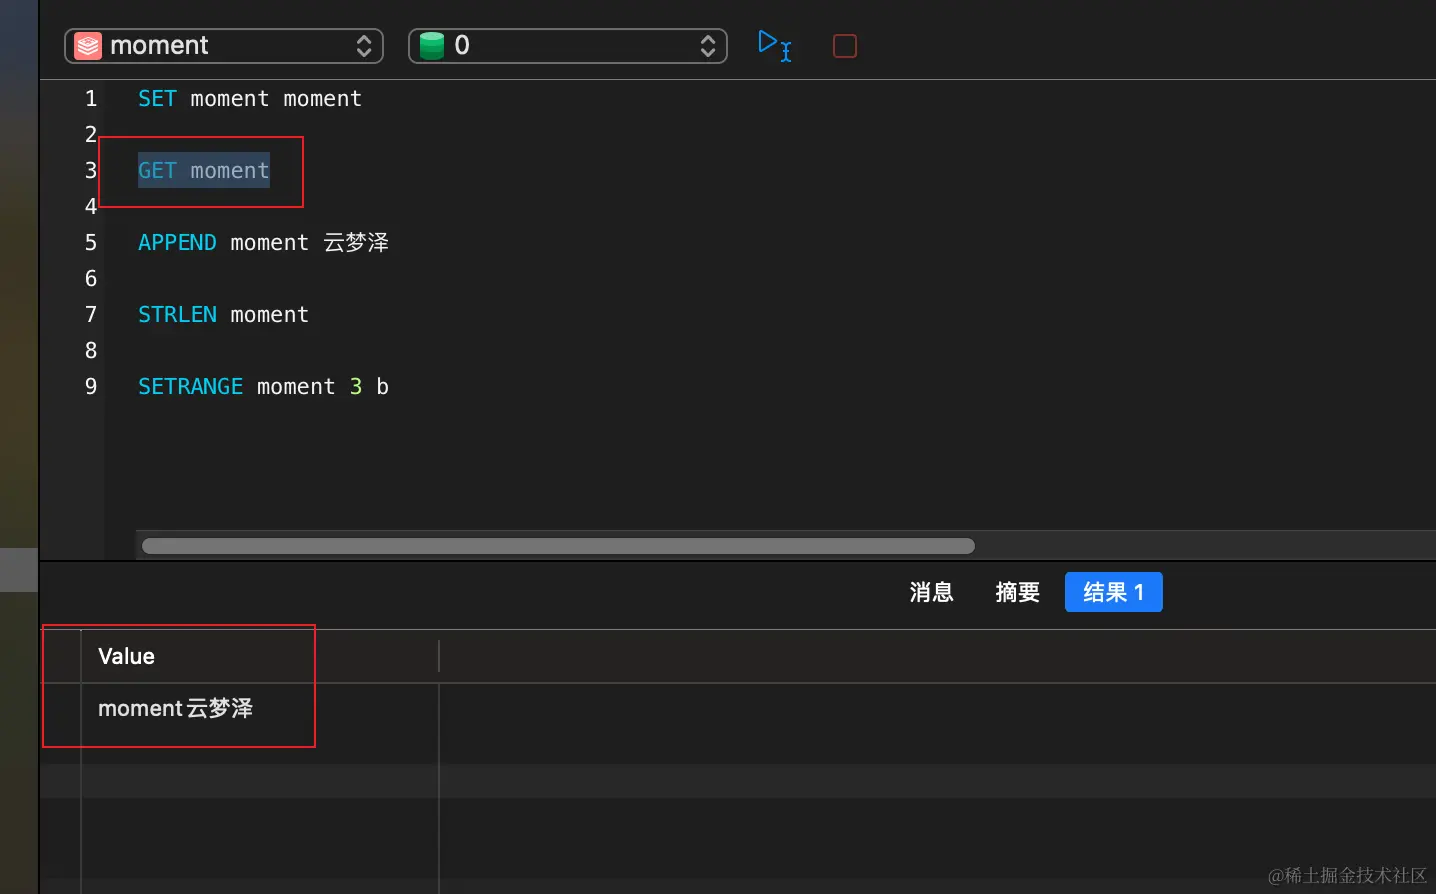Click the stepper arrows of the database dropdown
Viewport: 1436px width, 894px height.
[x=708, y=46]
